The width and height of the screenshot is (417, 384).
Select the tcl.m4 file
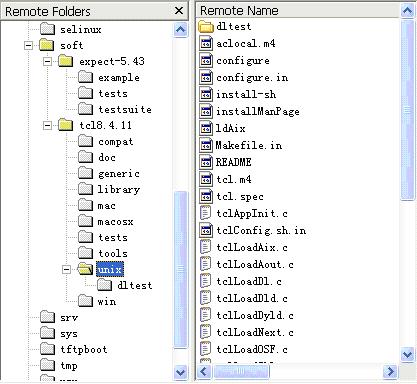click(x=234, y=179)
